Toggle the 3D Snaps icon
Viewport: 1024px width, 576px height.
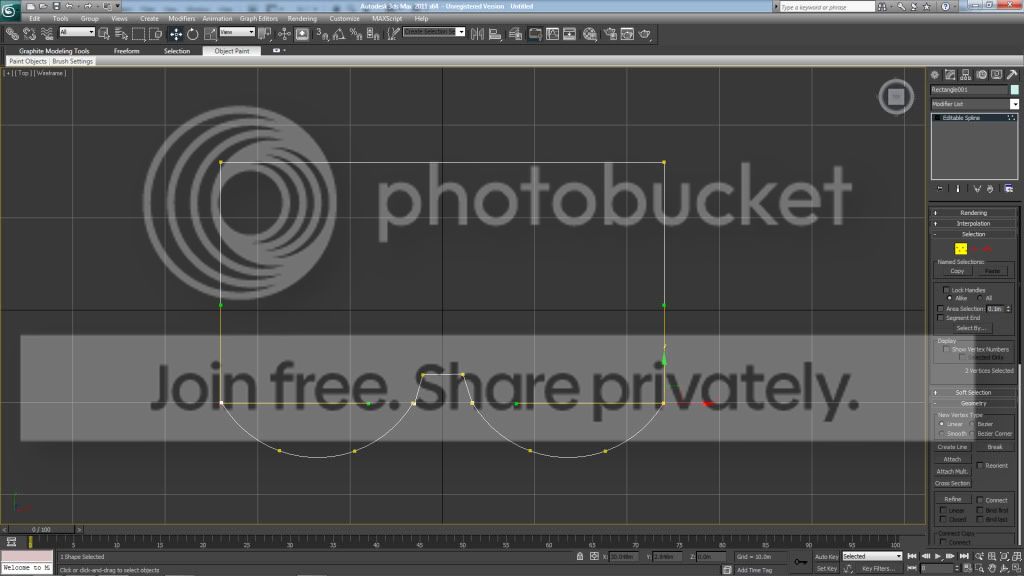pos(322,34)
